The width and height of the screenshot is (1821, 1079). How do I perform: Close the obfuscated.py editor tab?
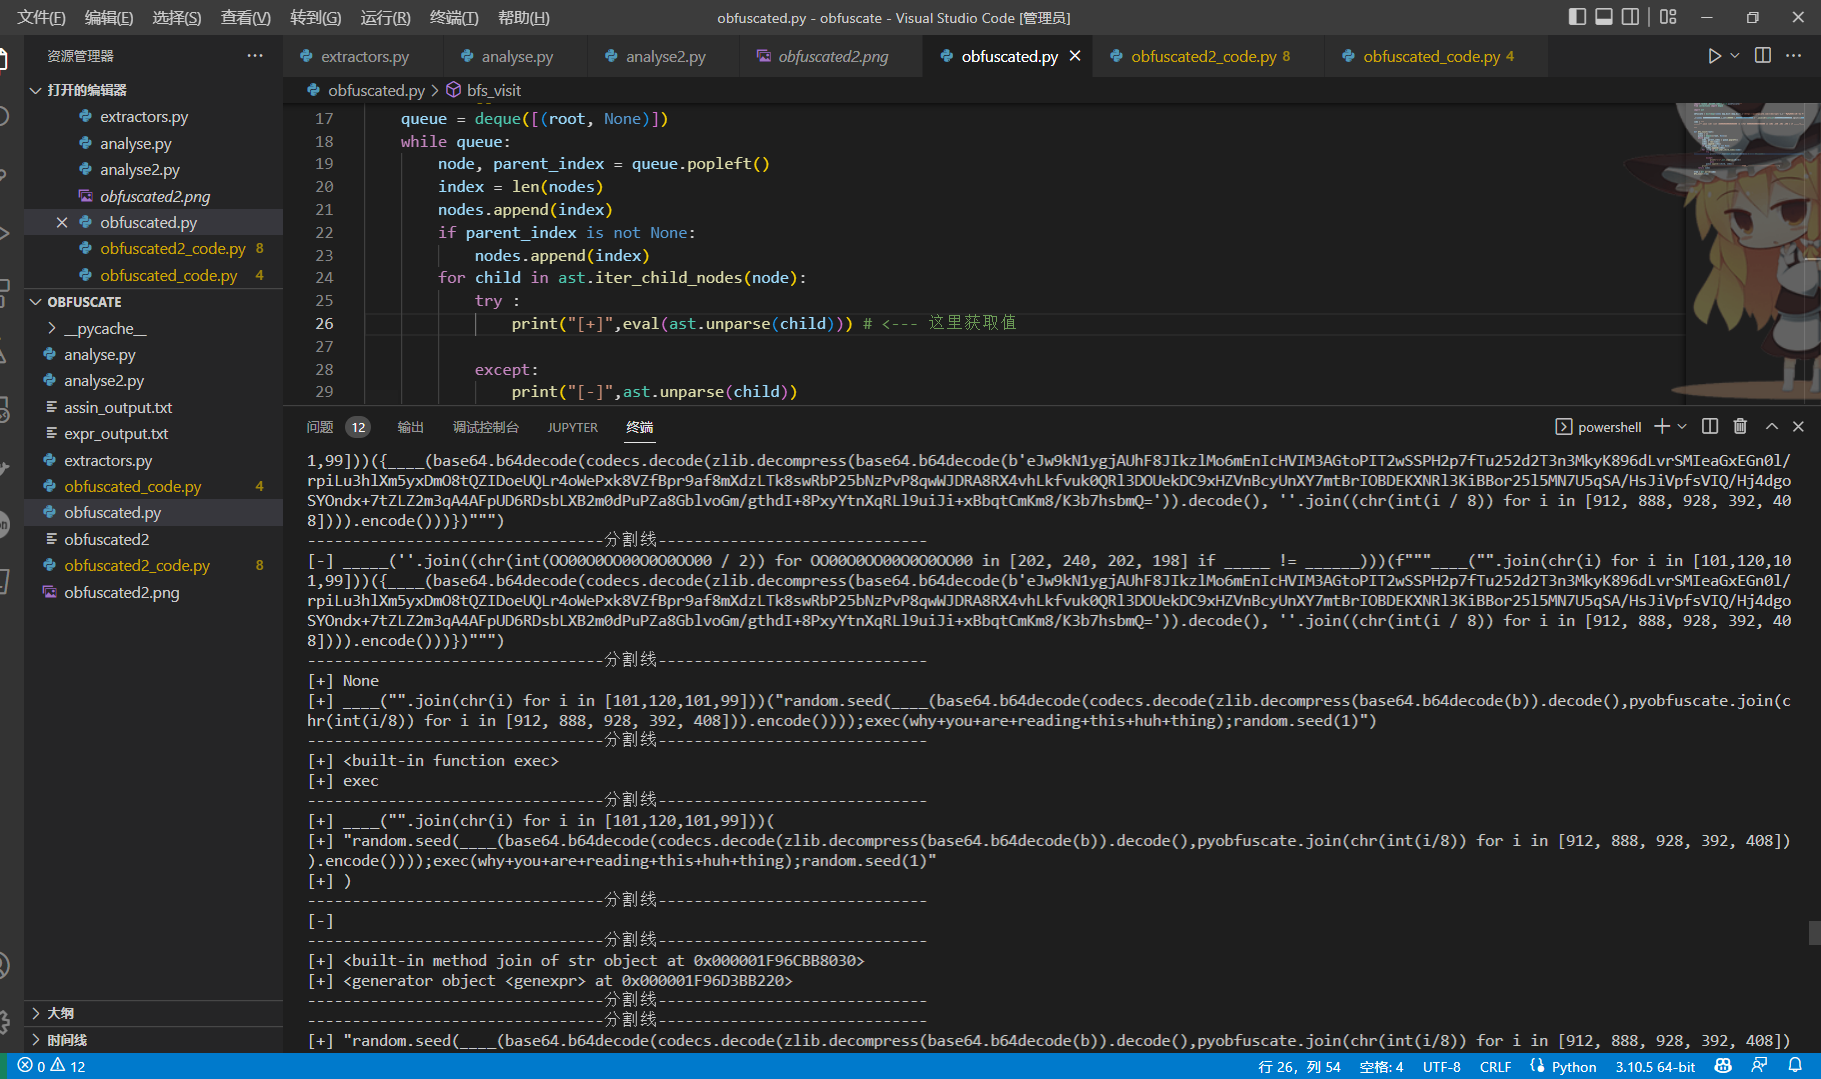coord(1075,56)
